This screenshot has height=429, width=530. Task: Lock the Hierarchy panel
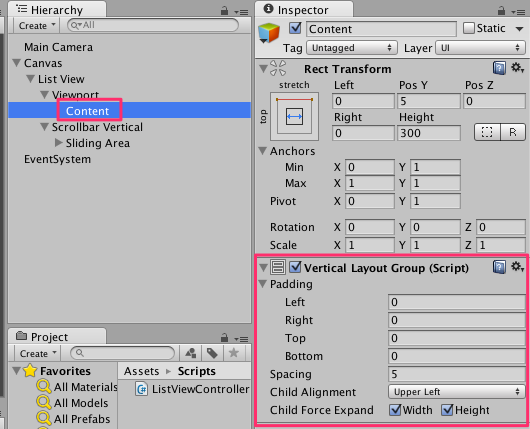coord(224,11)
